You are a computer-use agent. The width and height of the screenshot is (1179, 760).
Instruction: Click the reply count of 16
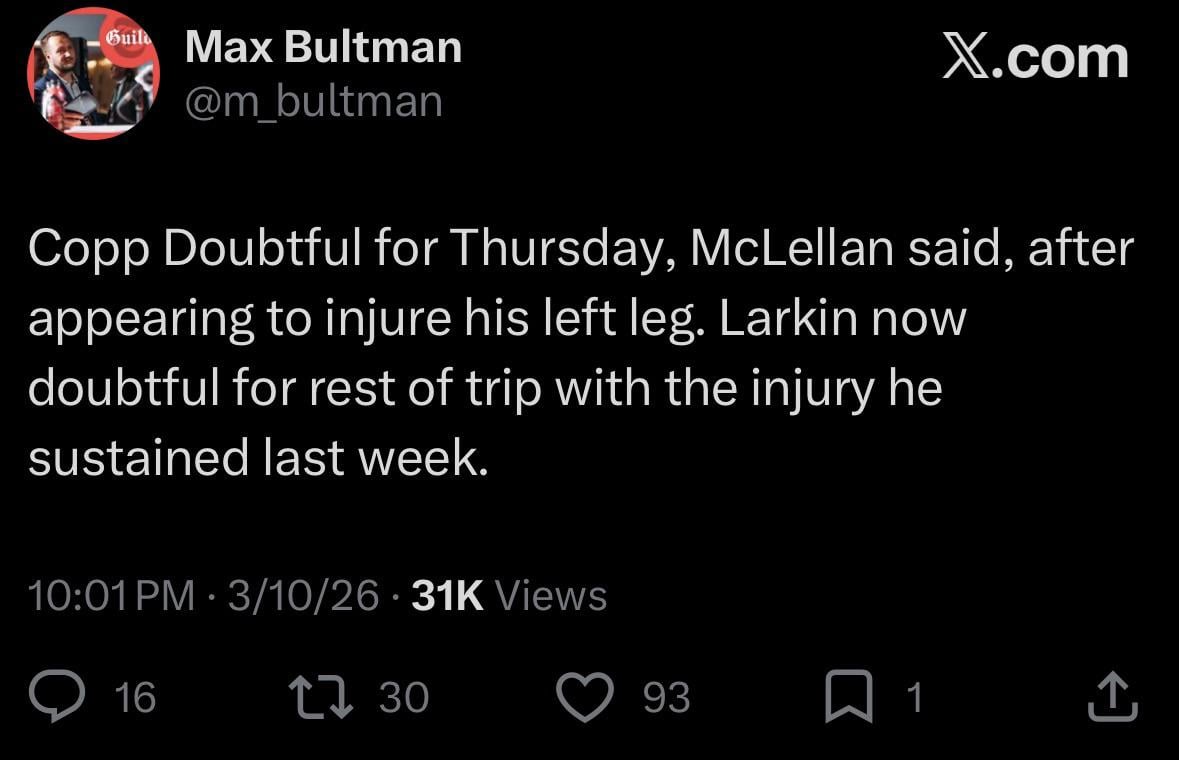click(x=136, y=697)
